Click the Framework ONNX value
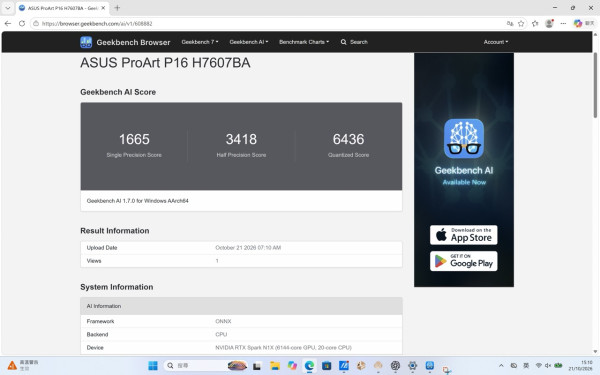This screenshot has height=375, width=600. 223,321
